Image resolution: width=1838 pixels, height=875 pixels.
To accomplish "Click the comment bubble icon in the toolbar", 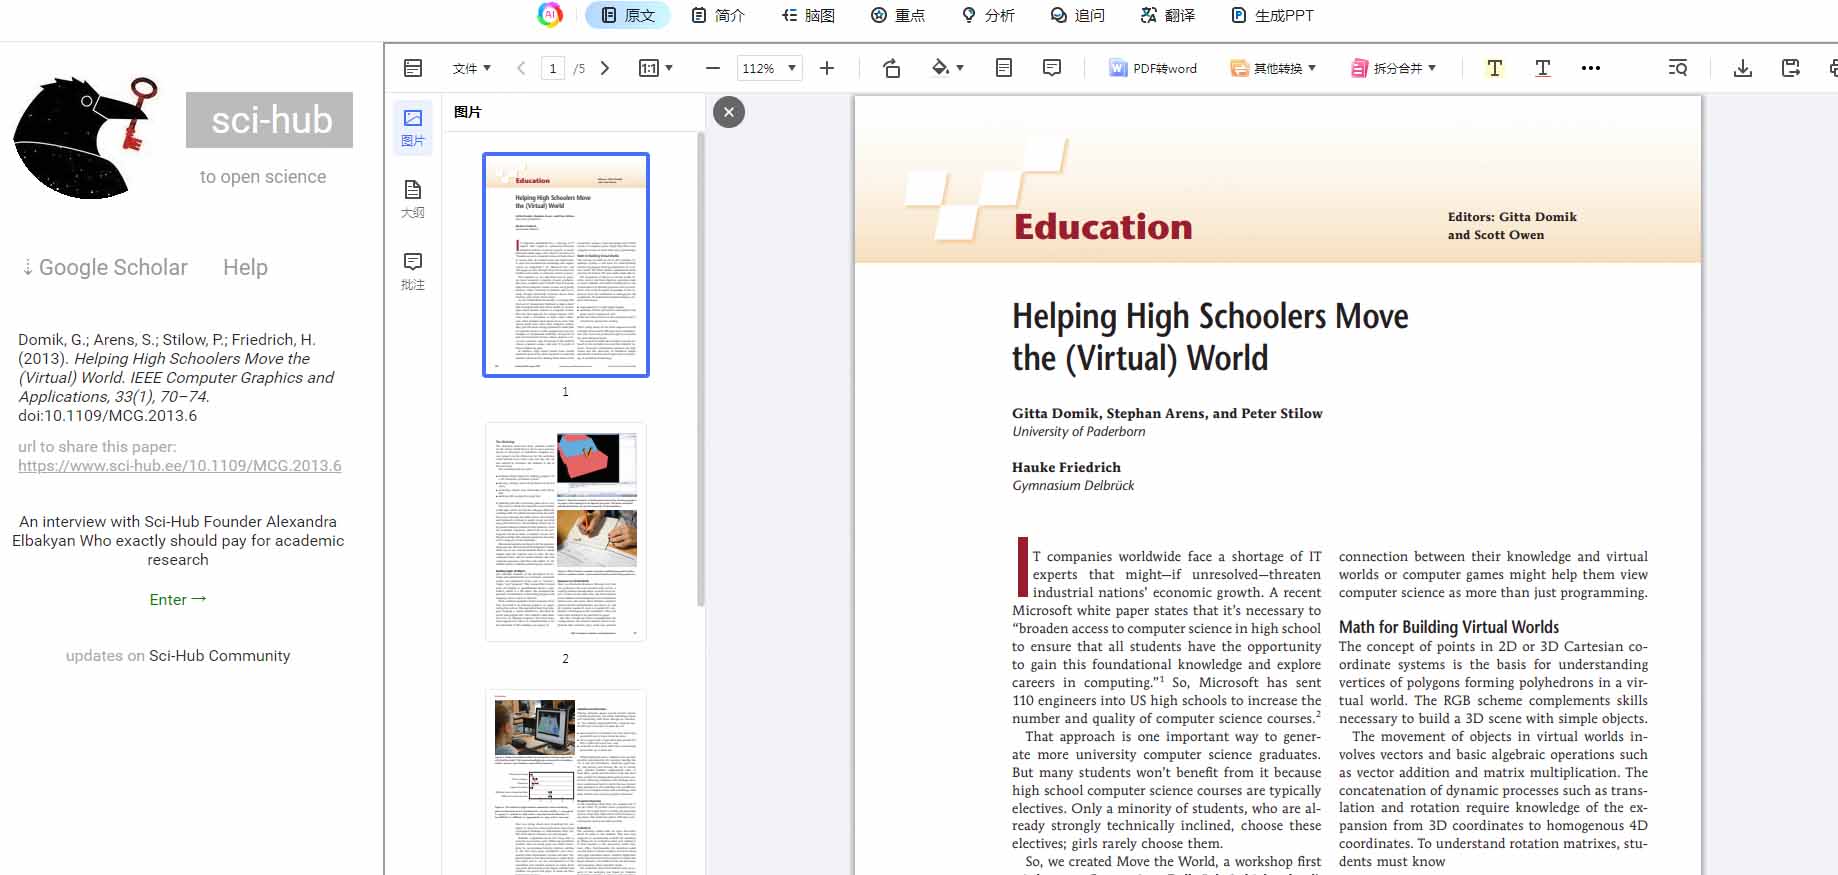I will pyautogui.click(x=1052, y=68).
